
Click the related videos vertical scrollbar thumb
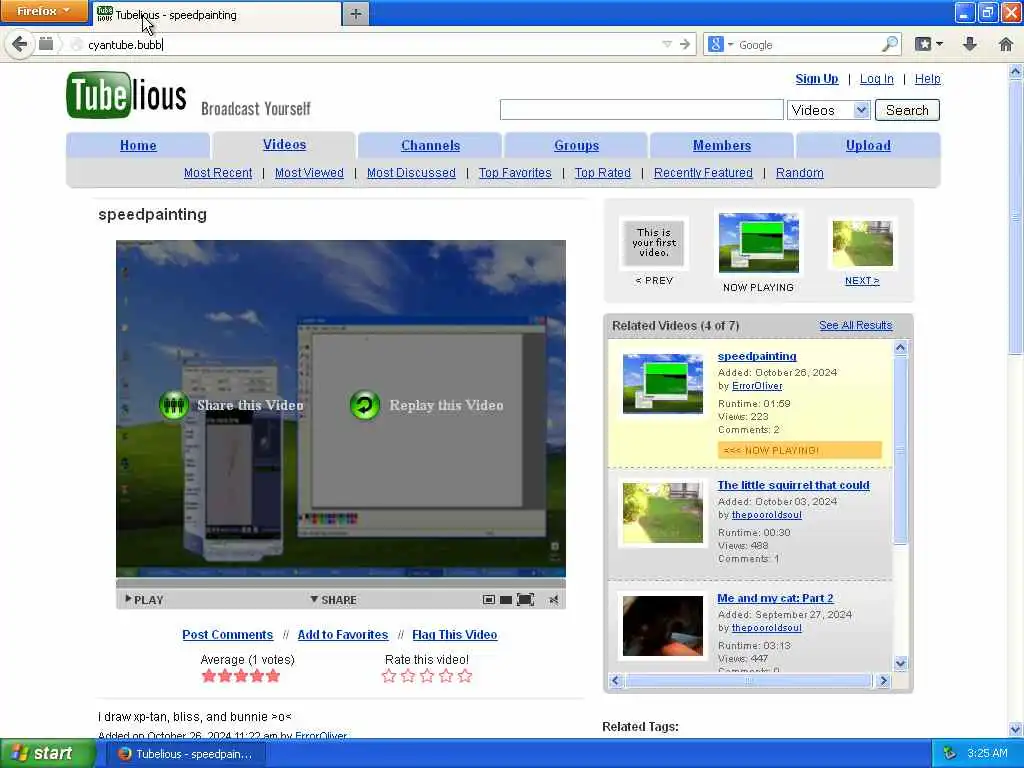pos(901,451)
